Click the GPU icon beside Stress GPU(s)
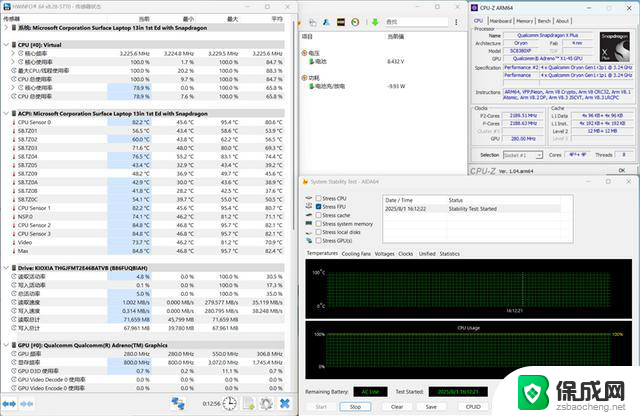The image size is (640, 416). click(x=309, y=240)
